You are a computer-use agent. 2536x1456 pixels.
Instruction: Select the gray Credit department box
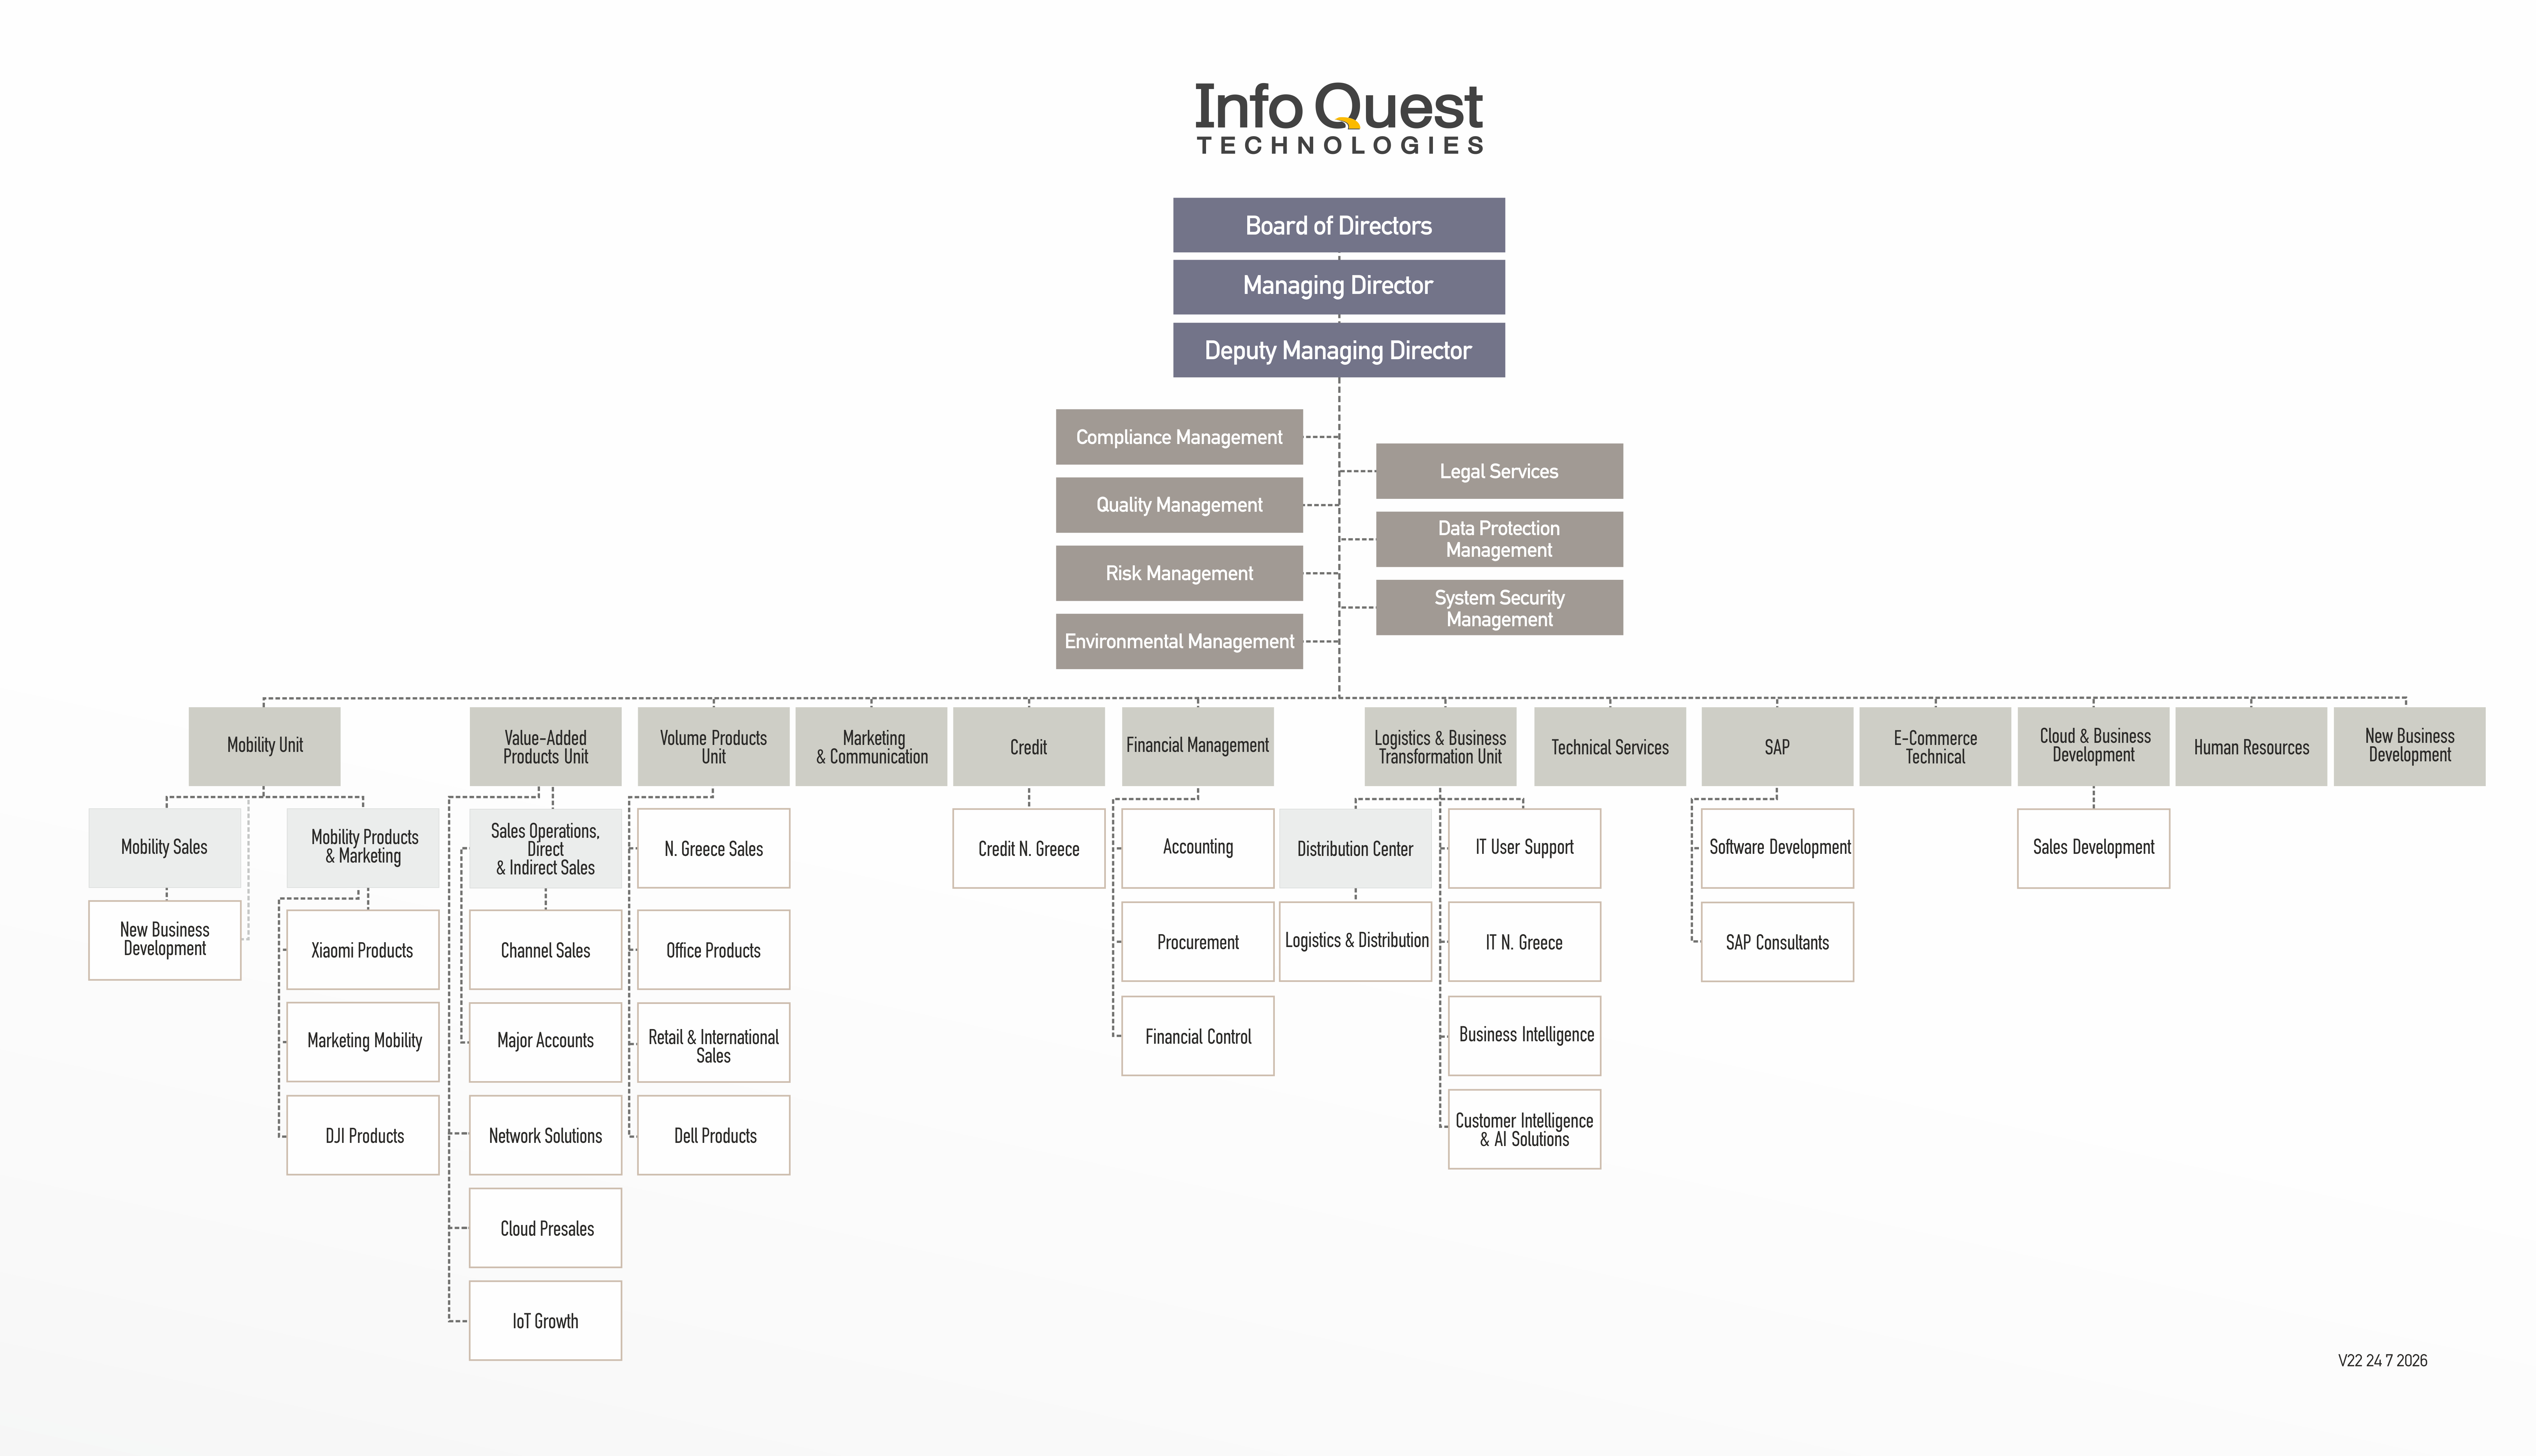coord(1029,746)
